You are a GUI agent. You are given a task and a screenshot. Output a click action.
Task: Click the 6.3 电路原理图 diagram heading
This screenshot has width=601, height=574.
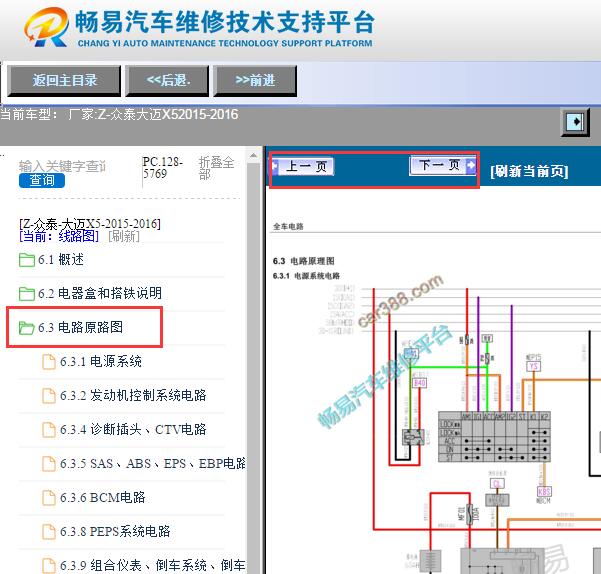coord(304,261)
